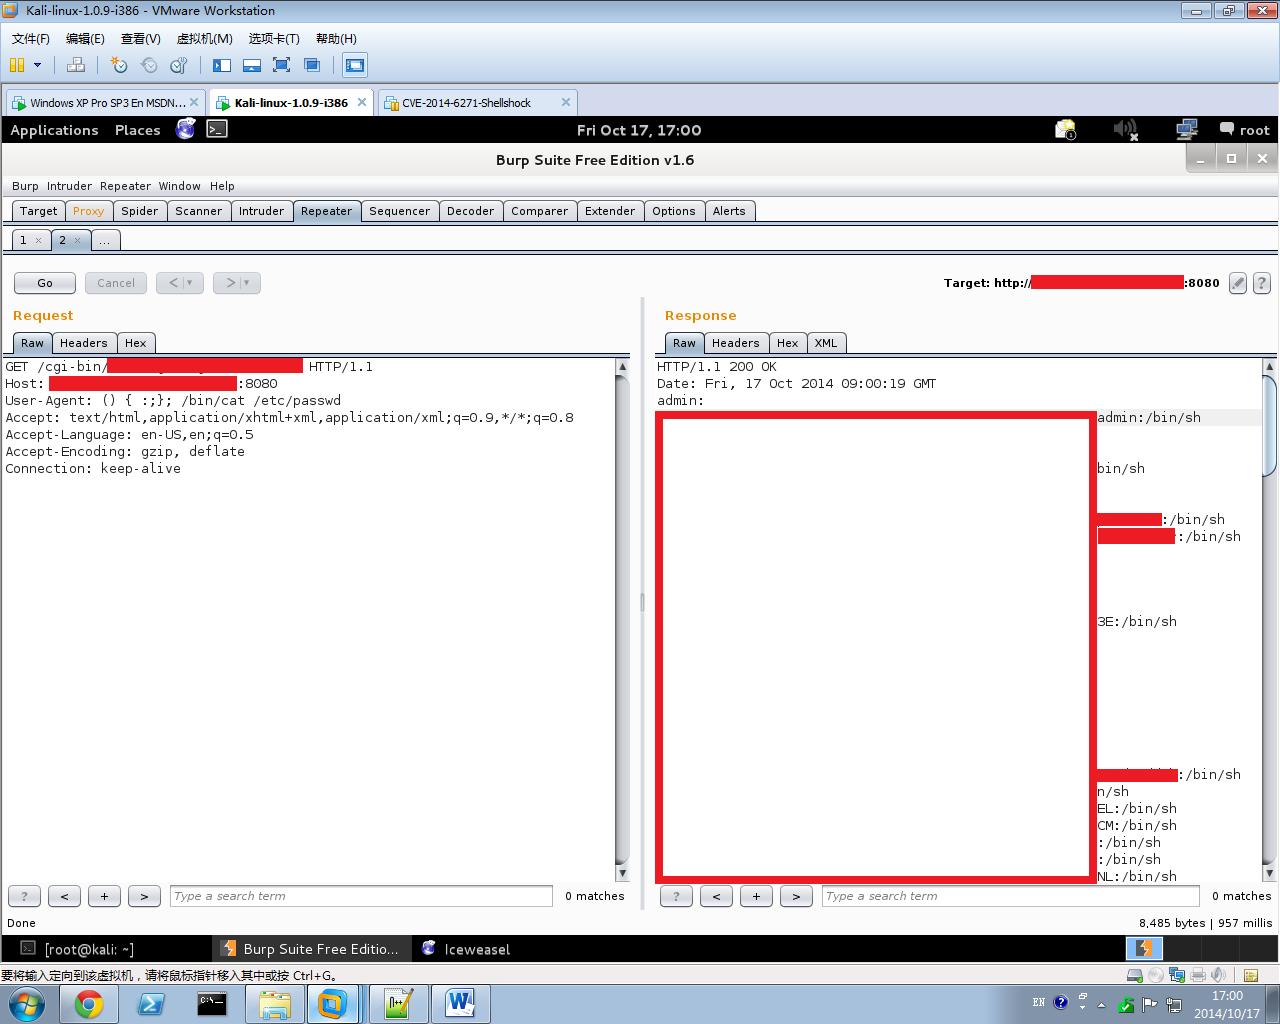Viewport: 1280px width, 1024px height.
Task: Switch to the Sequencer tab
Action: coord(399,211)
